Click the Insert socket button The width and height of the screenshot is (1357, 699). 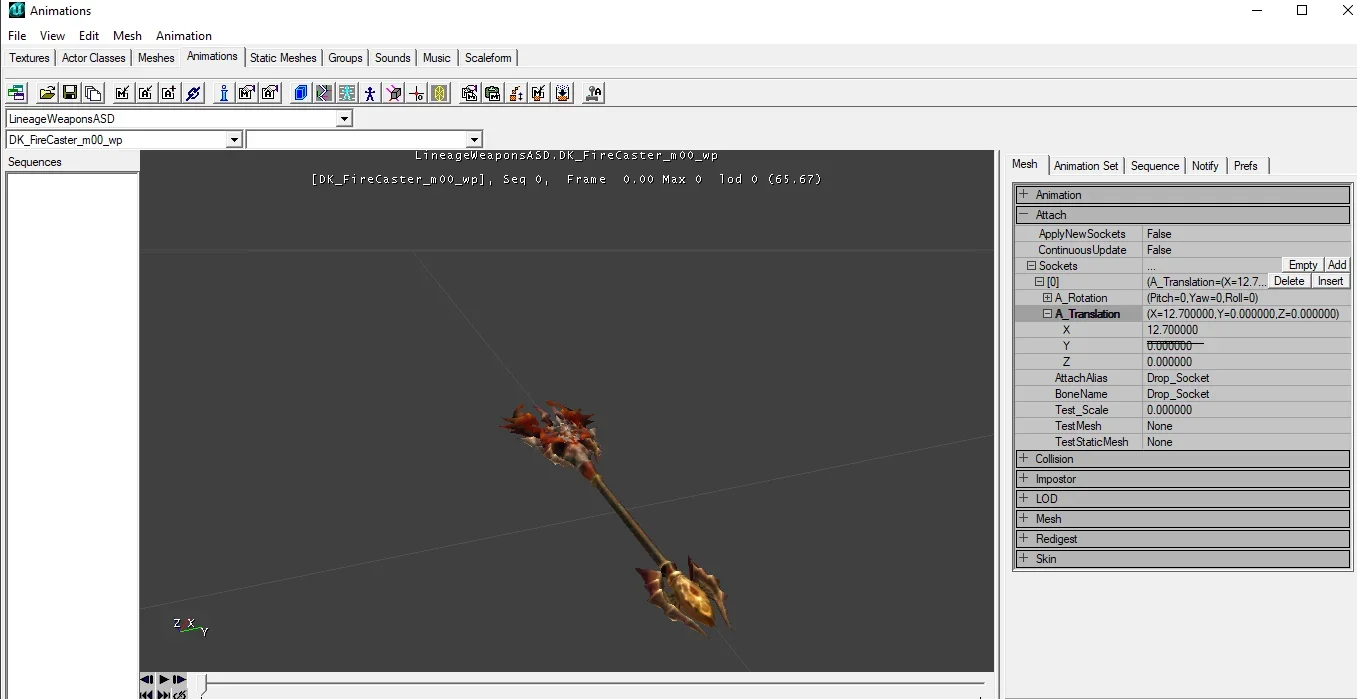click(1331, 281)
